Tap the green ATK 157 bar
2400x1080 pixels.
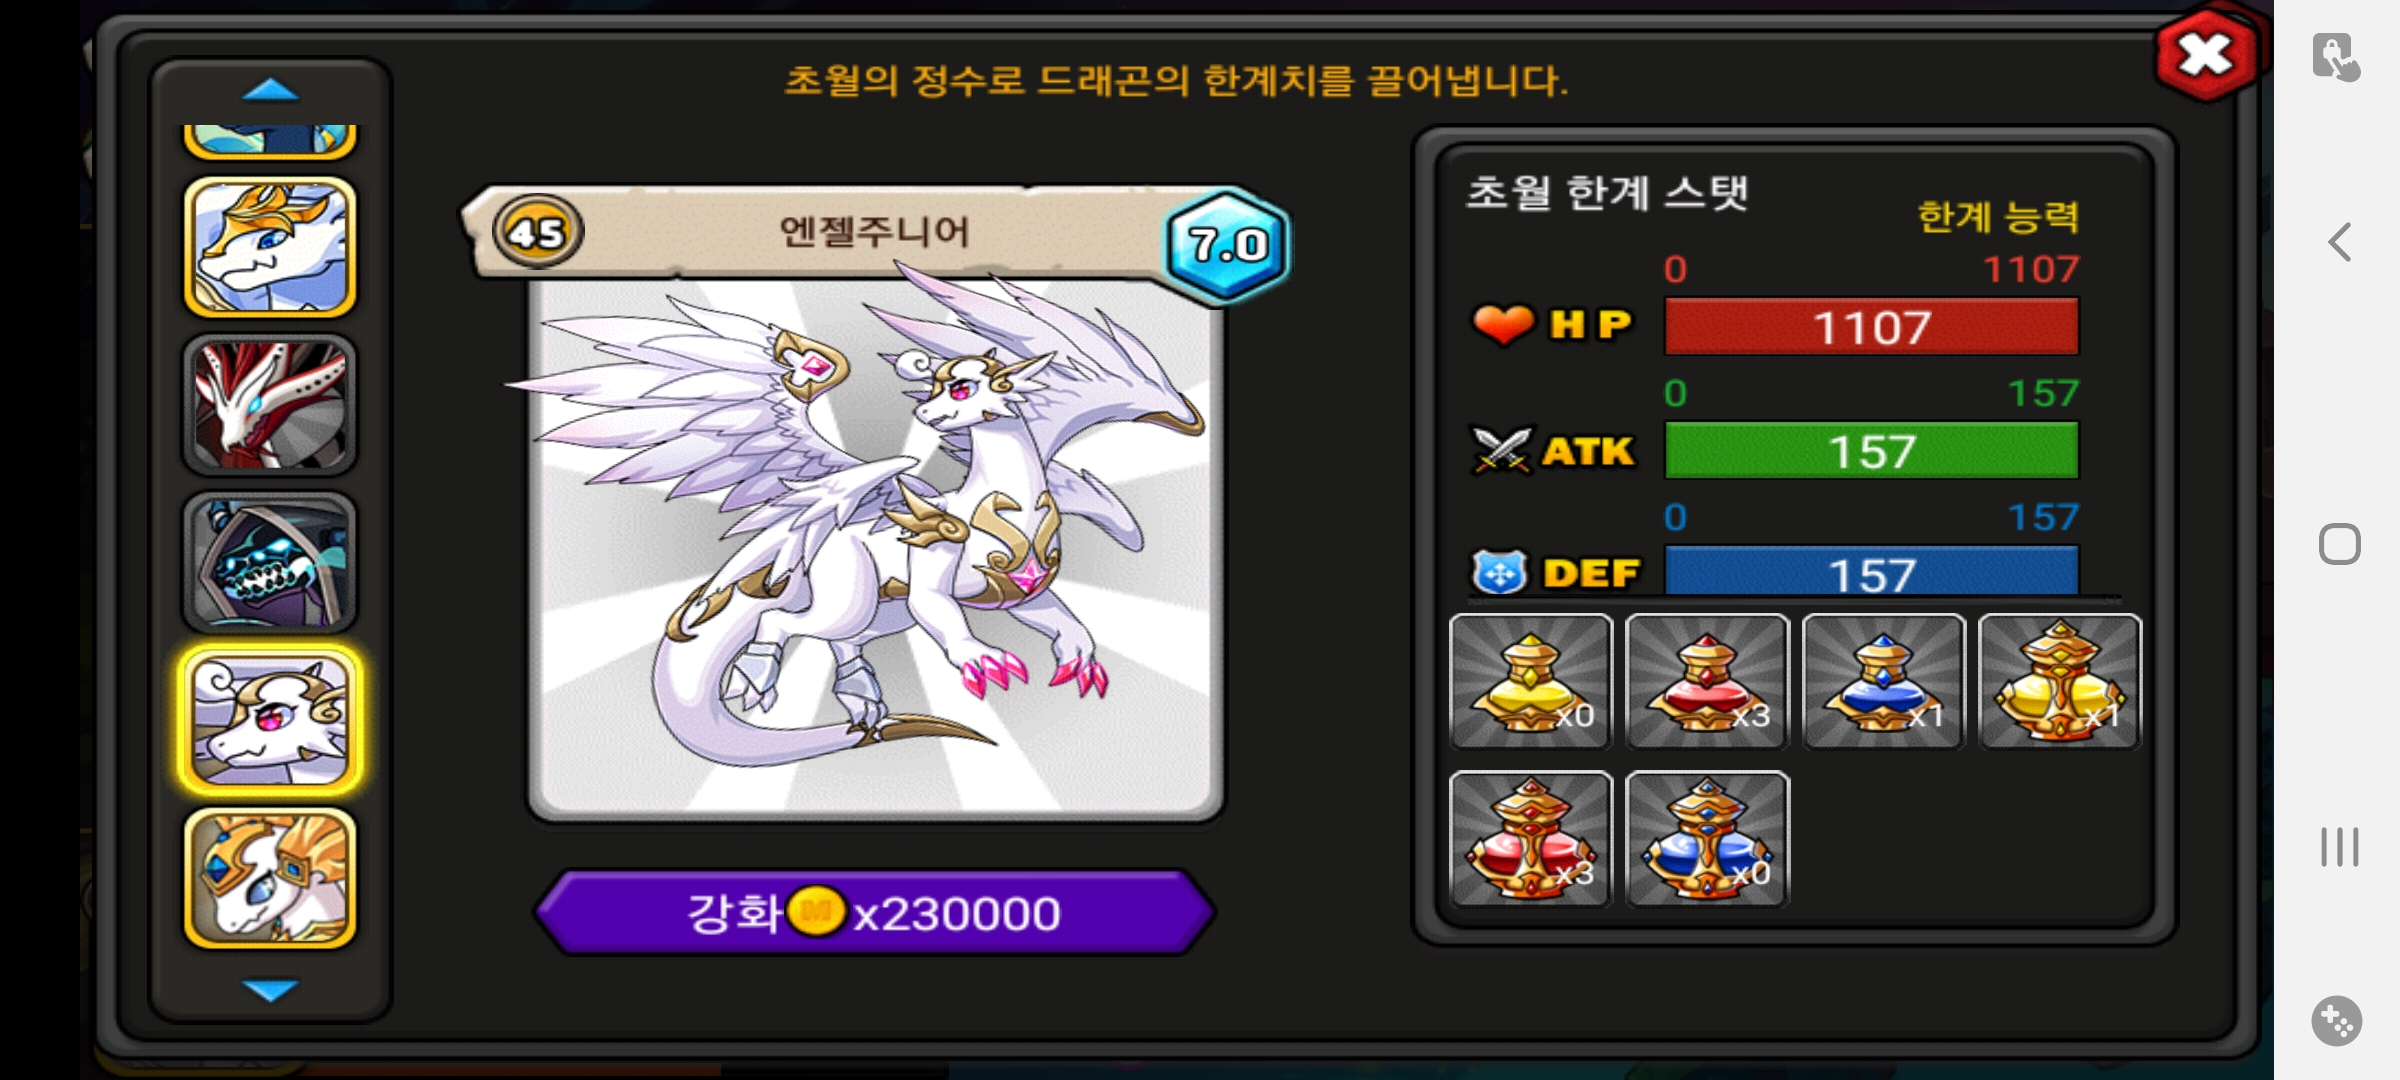(1871, 451)
